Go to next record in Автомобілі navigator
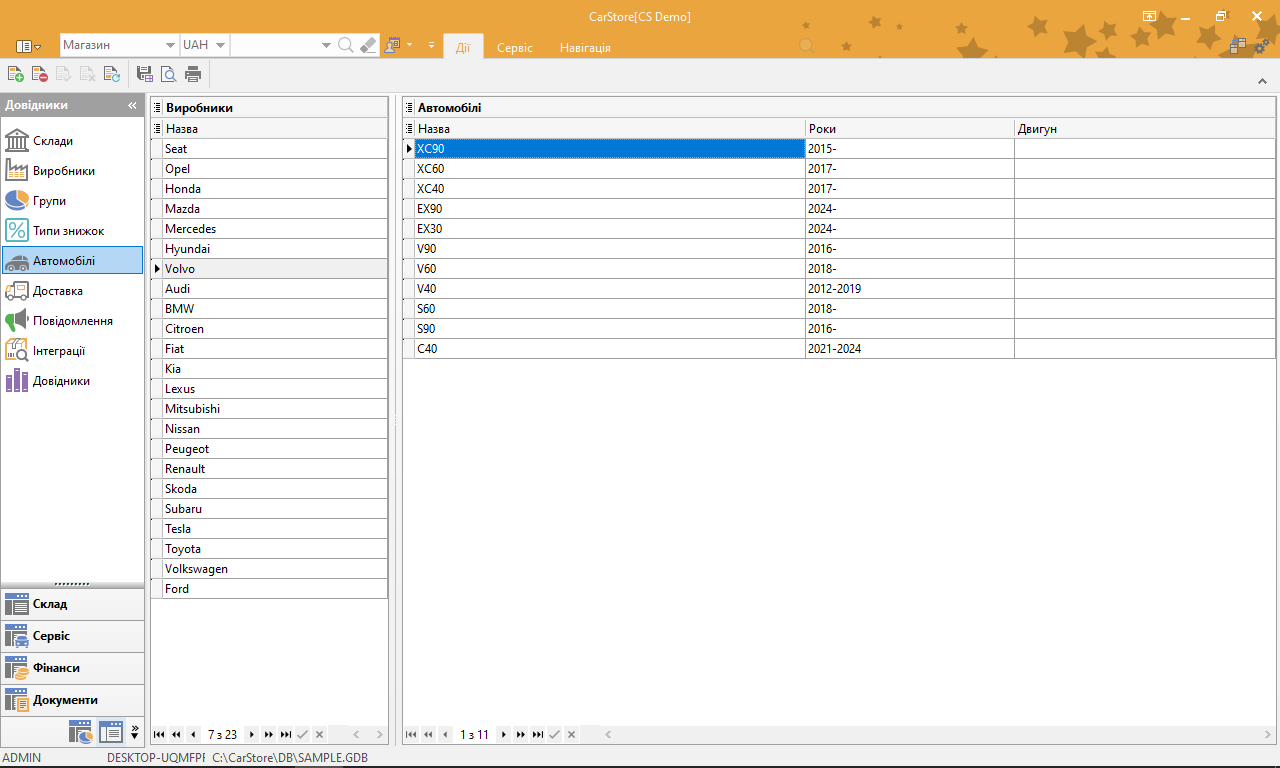This screenshot has width=1280, height=768. (504, 735)
